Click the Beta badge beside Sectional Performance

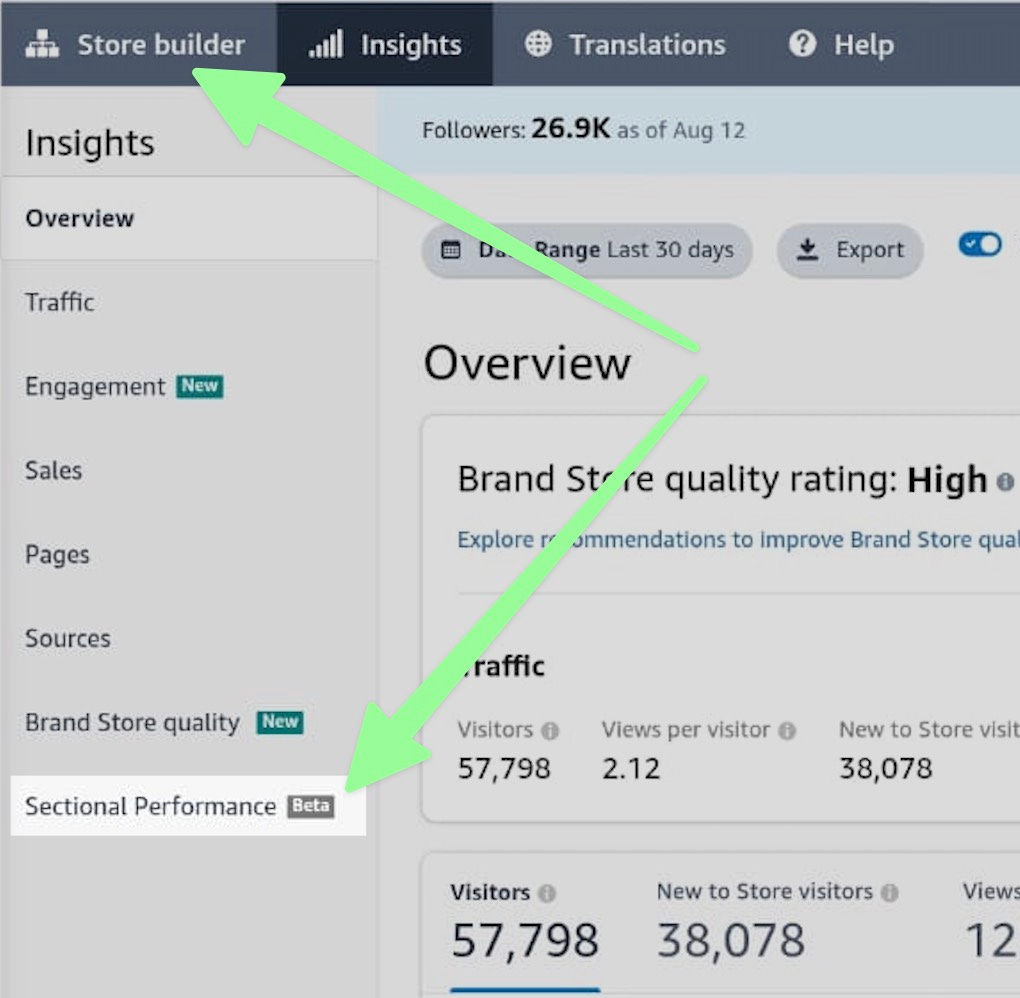pos(311,806)
